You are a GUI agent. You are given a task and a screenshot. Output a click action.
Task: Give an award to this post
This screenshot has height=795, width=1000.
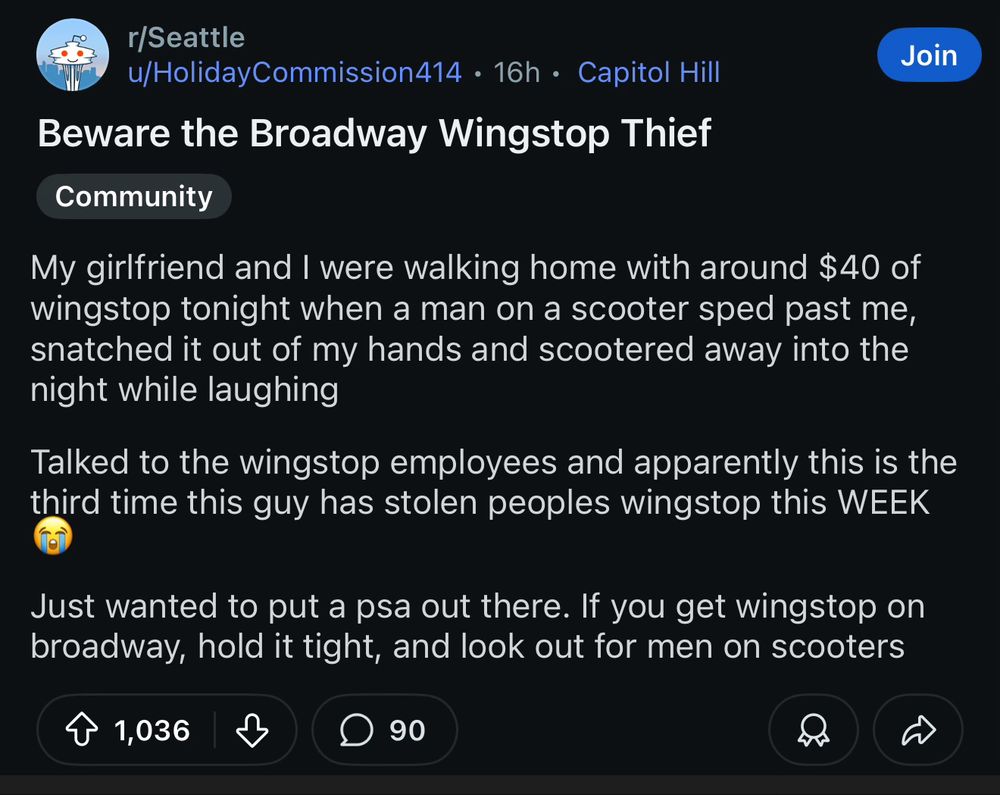click(x=813, y=731)
